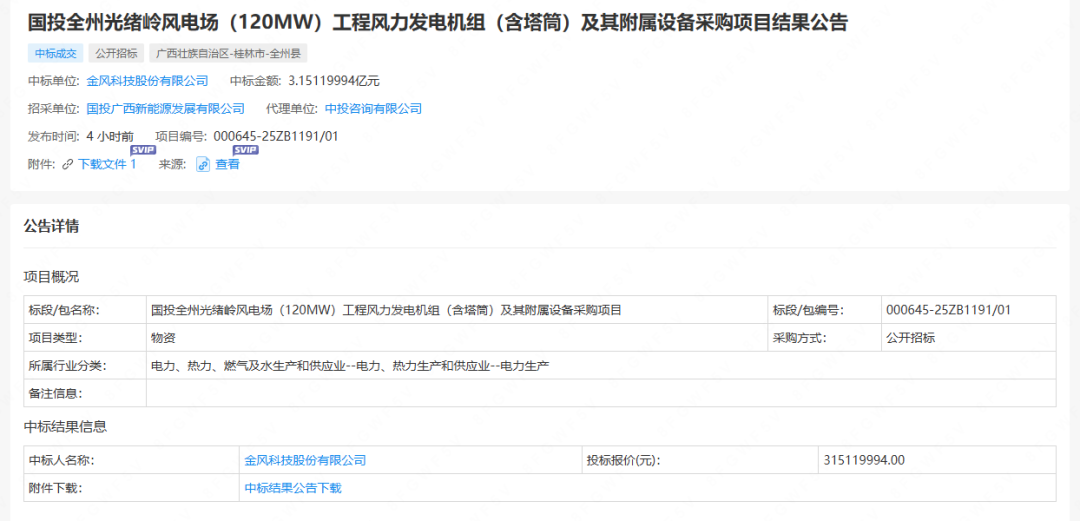Open 下载文件 1 attachment link
Image resolution: width=1080 pixels, height=521 pixels.
(107, 164)
